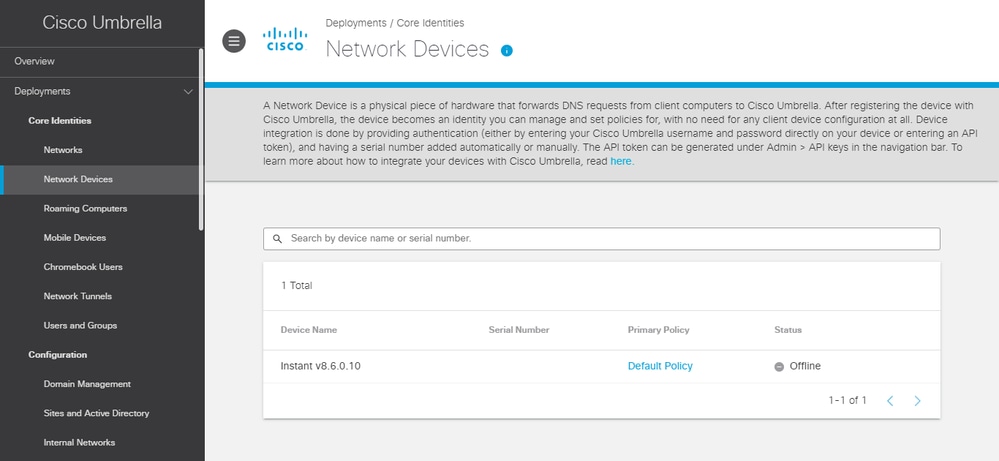Go to next page arrow
The height and width of the screenshot is (461, 999).
[x=917, y=401]
